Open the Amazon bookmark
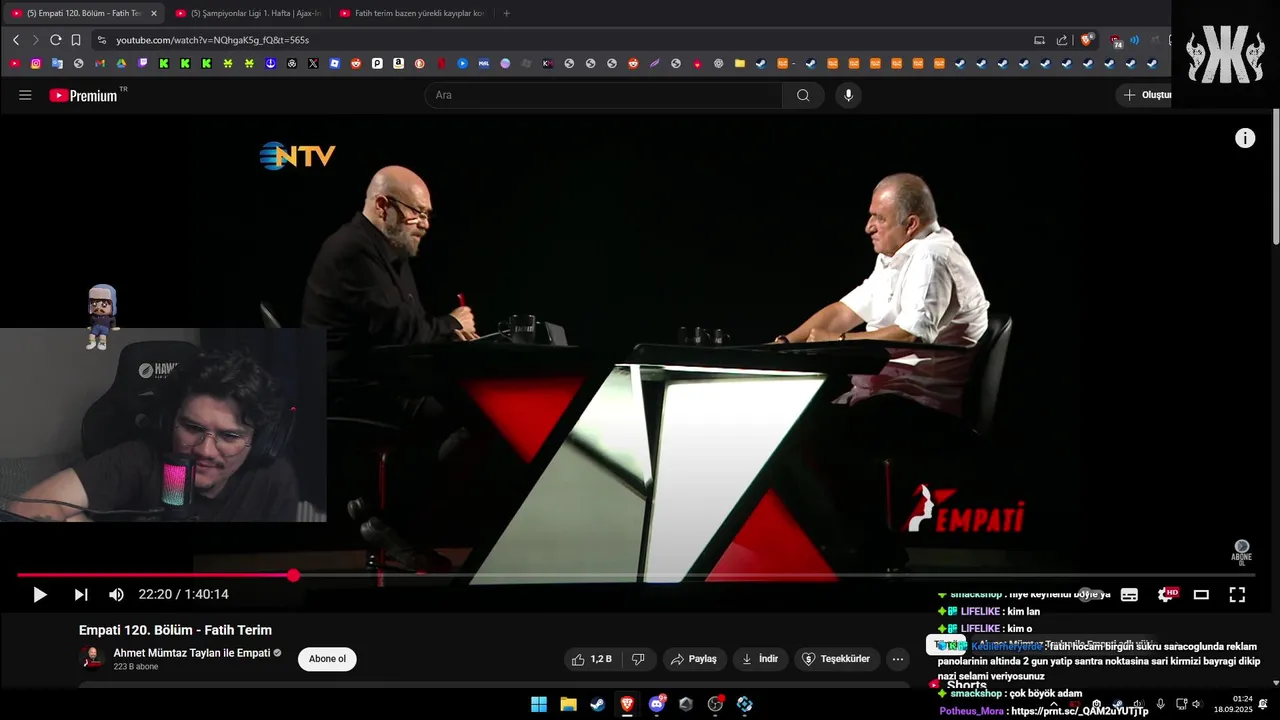The width and height of the screenshot is (1280, 720). [399, 63]
